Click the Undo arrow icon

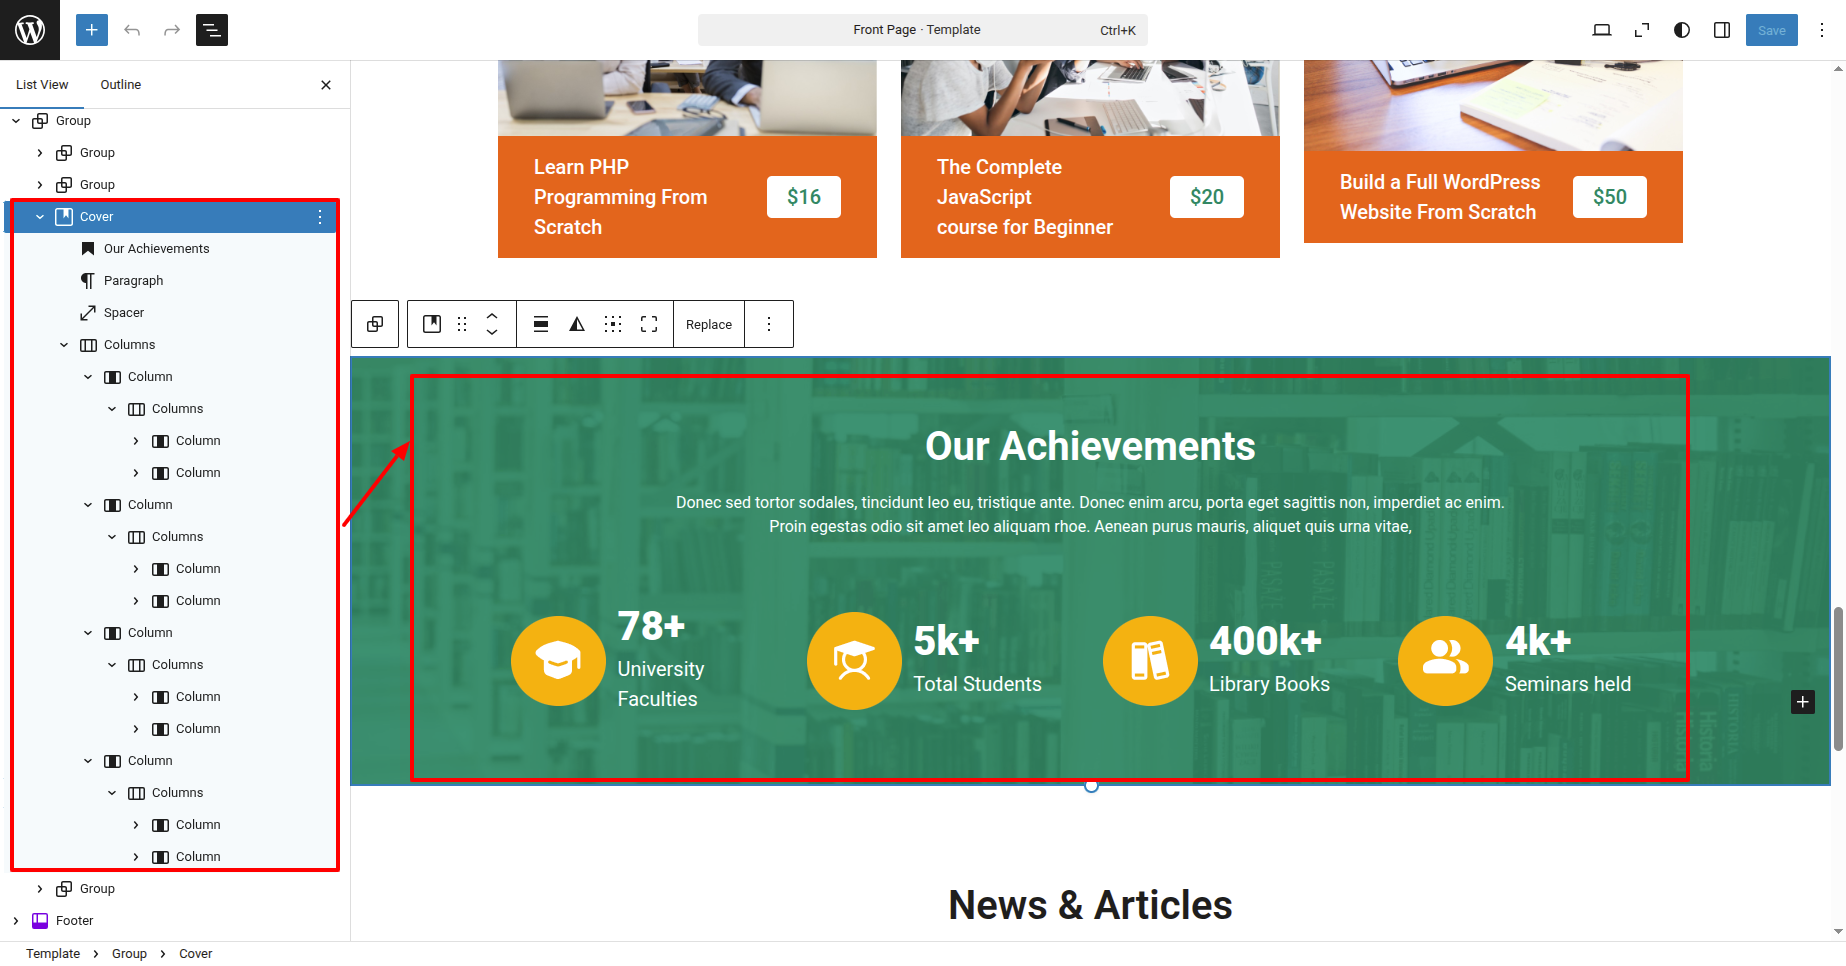coord(132,30)
